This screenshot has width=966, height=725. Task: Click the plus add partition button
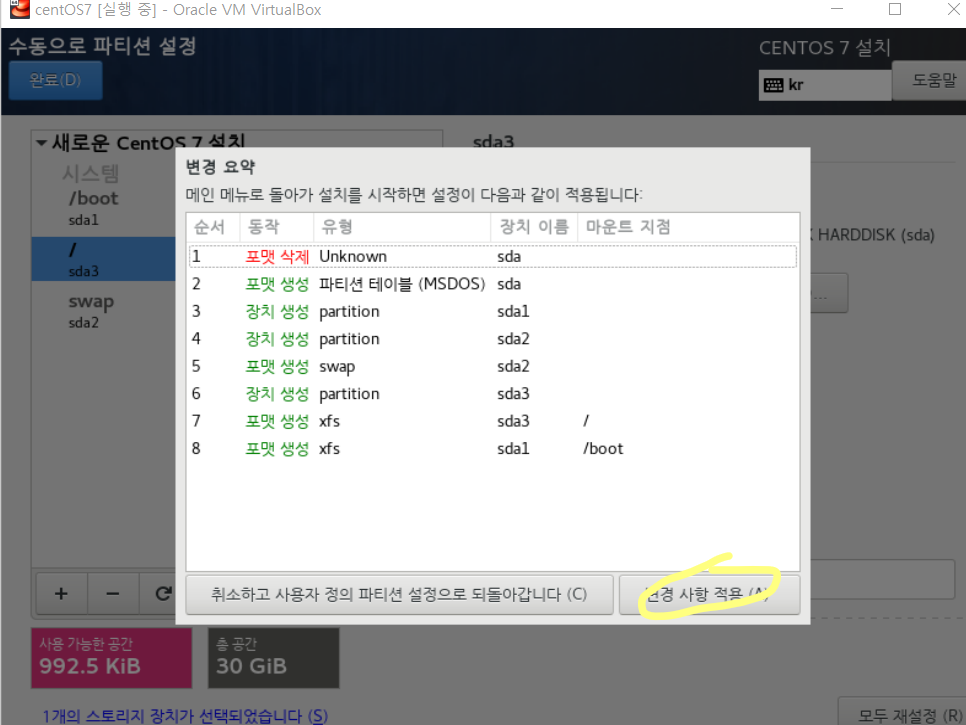point(61,594)
